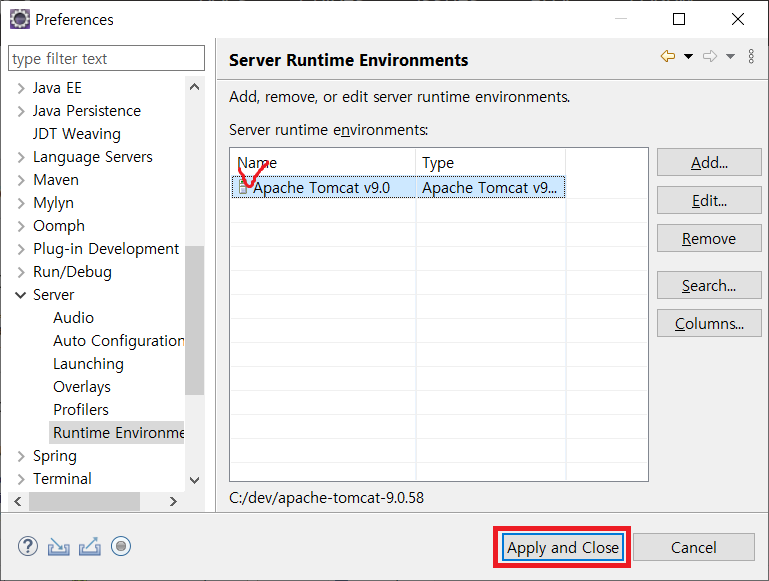Expand the Language Servers node
769x581 pixels.
point(21,157)
